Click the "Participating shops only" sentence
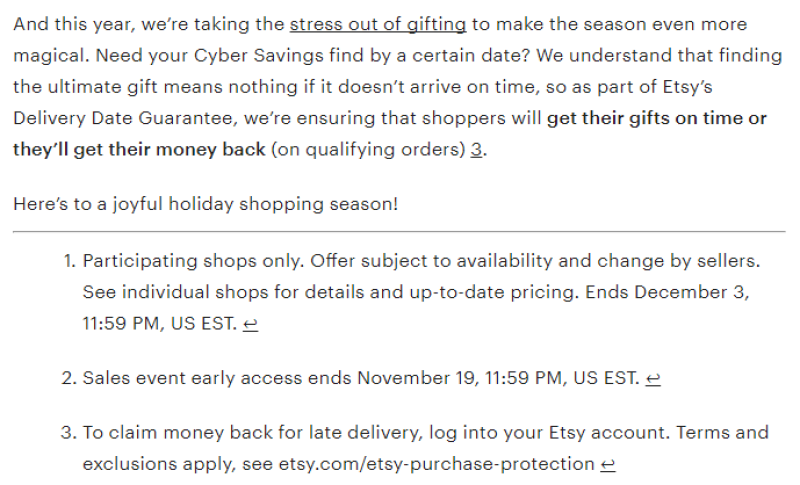800x485 pixels. point(192,261)
